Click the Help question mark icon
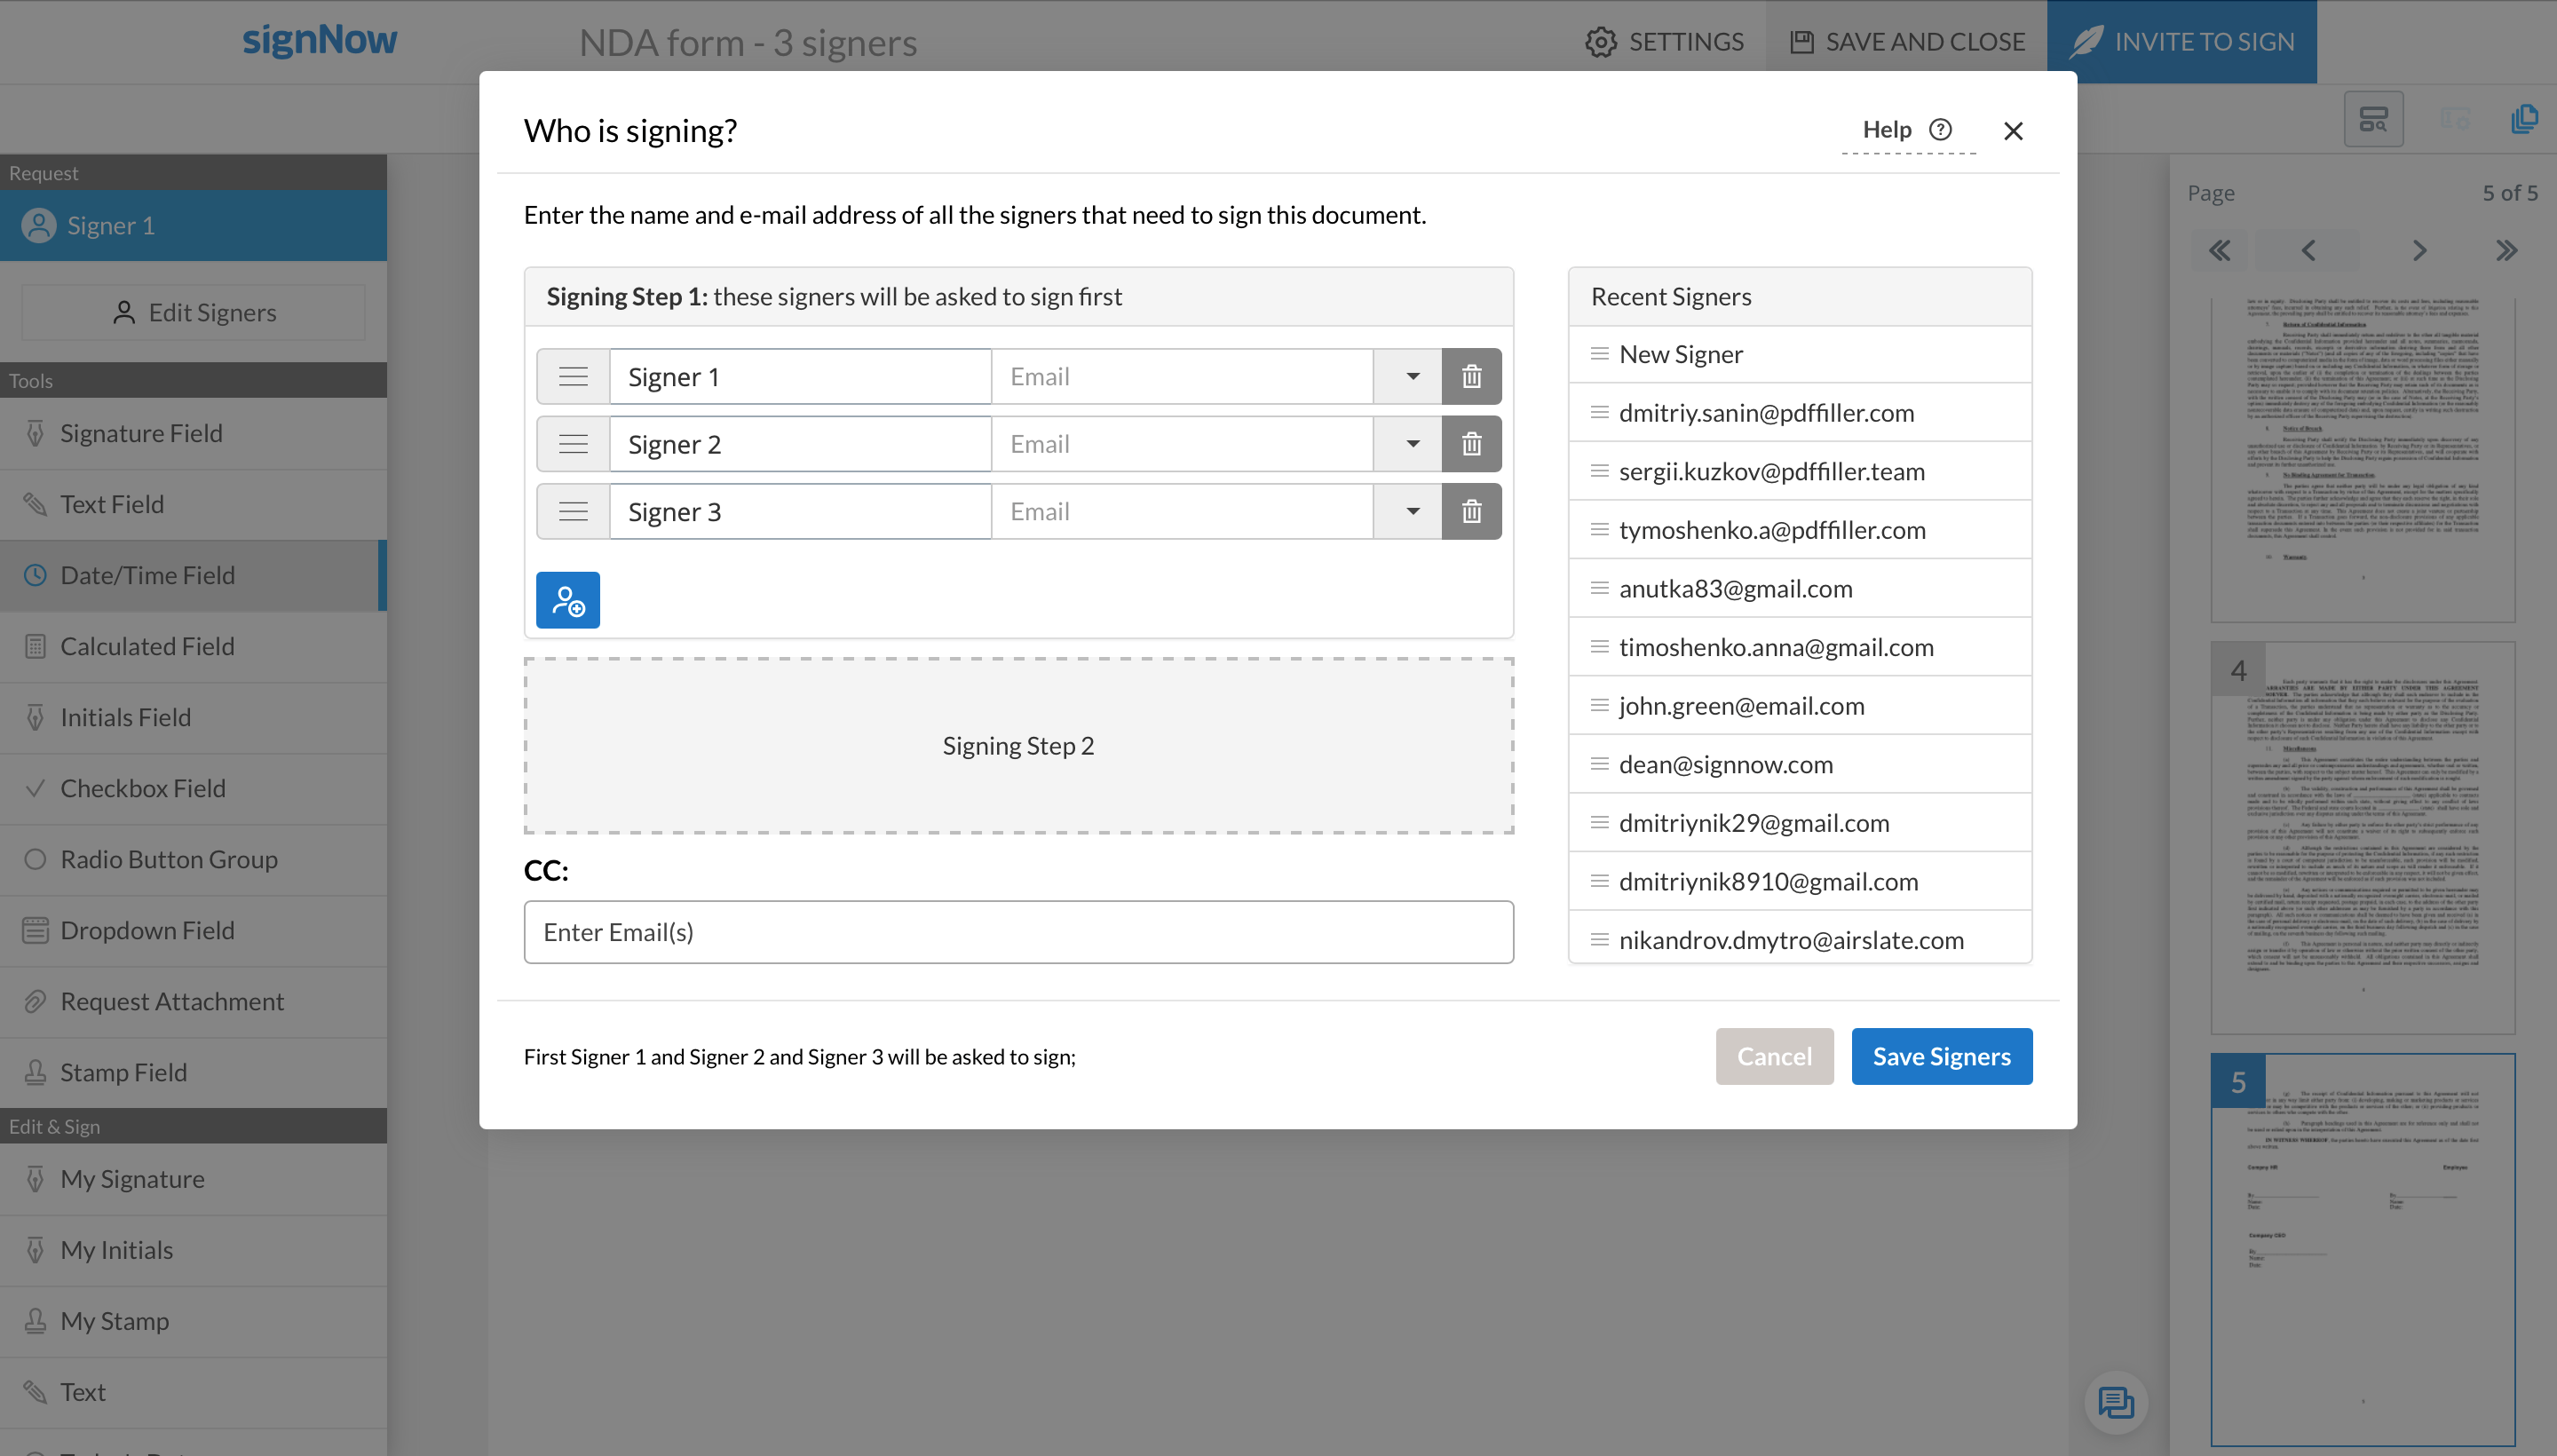Image resolution: width=2557 pixels, height=1456 pixels. (1940, 130)
